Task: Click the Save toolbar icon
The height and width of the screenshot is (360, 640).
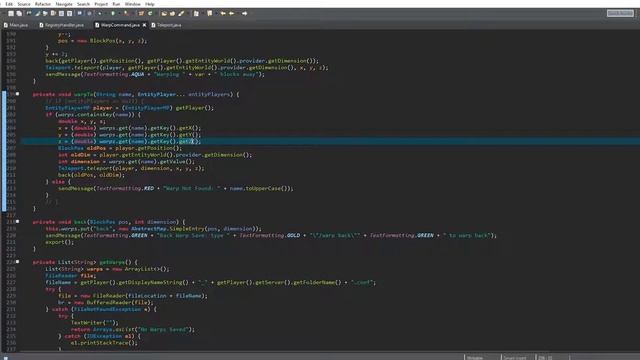Action: [11, 13]
